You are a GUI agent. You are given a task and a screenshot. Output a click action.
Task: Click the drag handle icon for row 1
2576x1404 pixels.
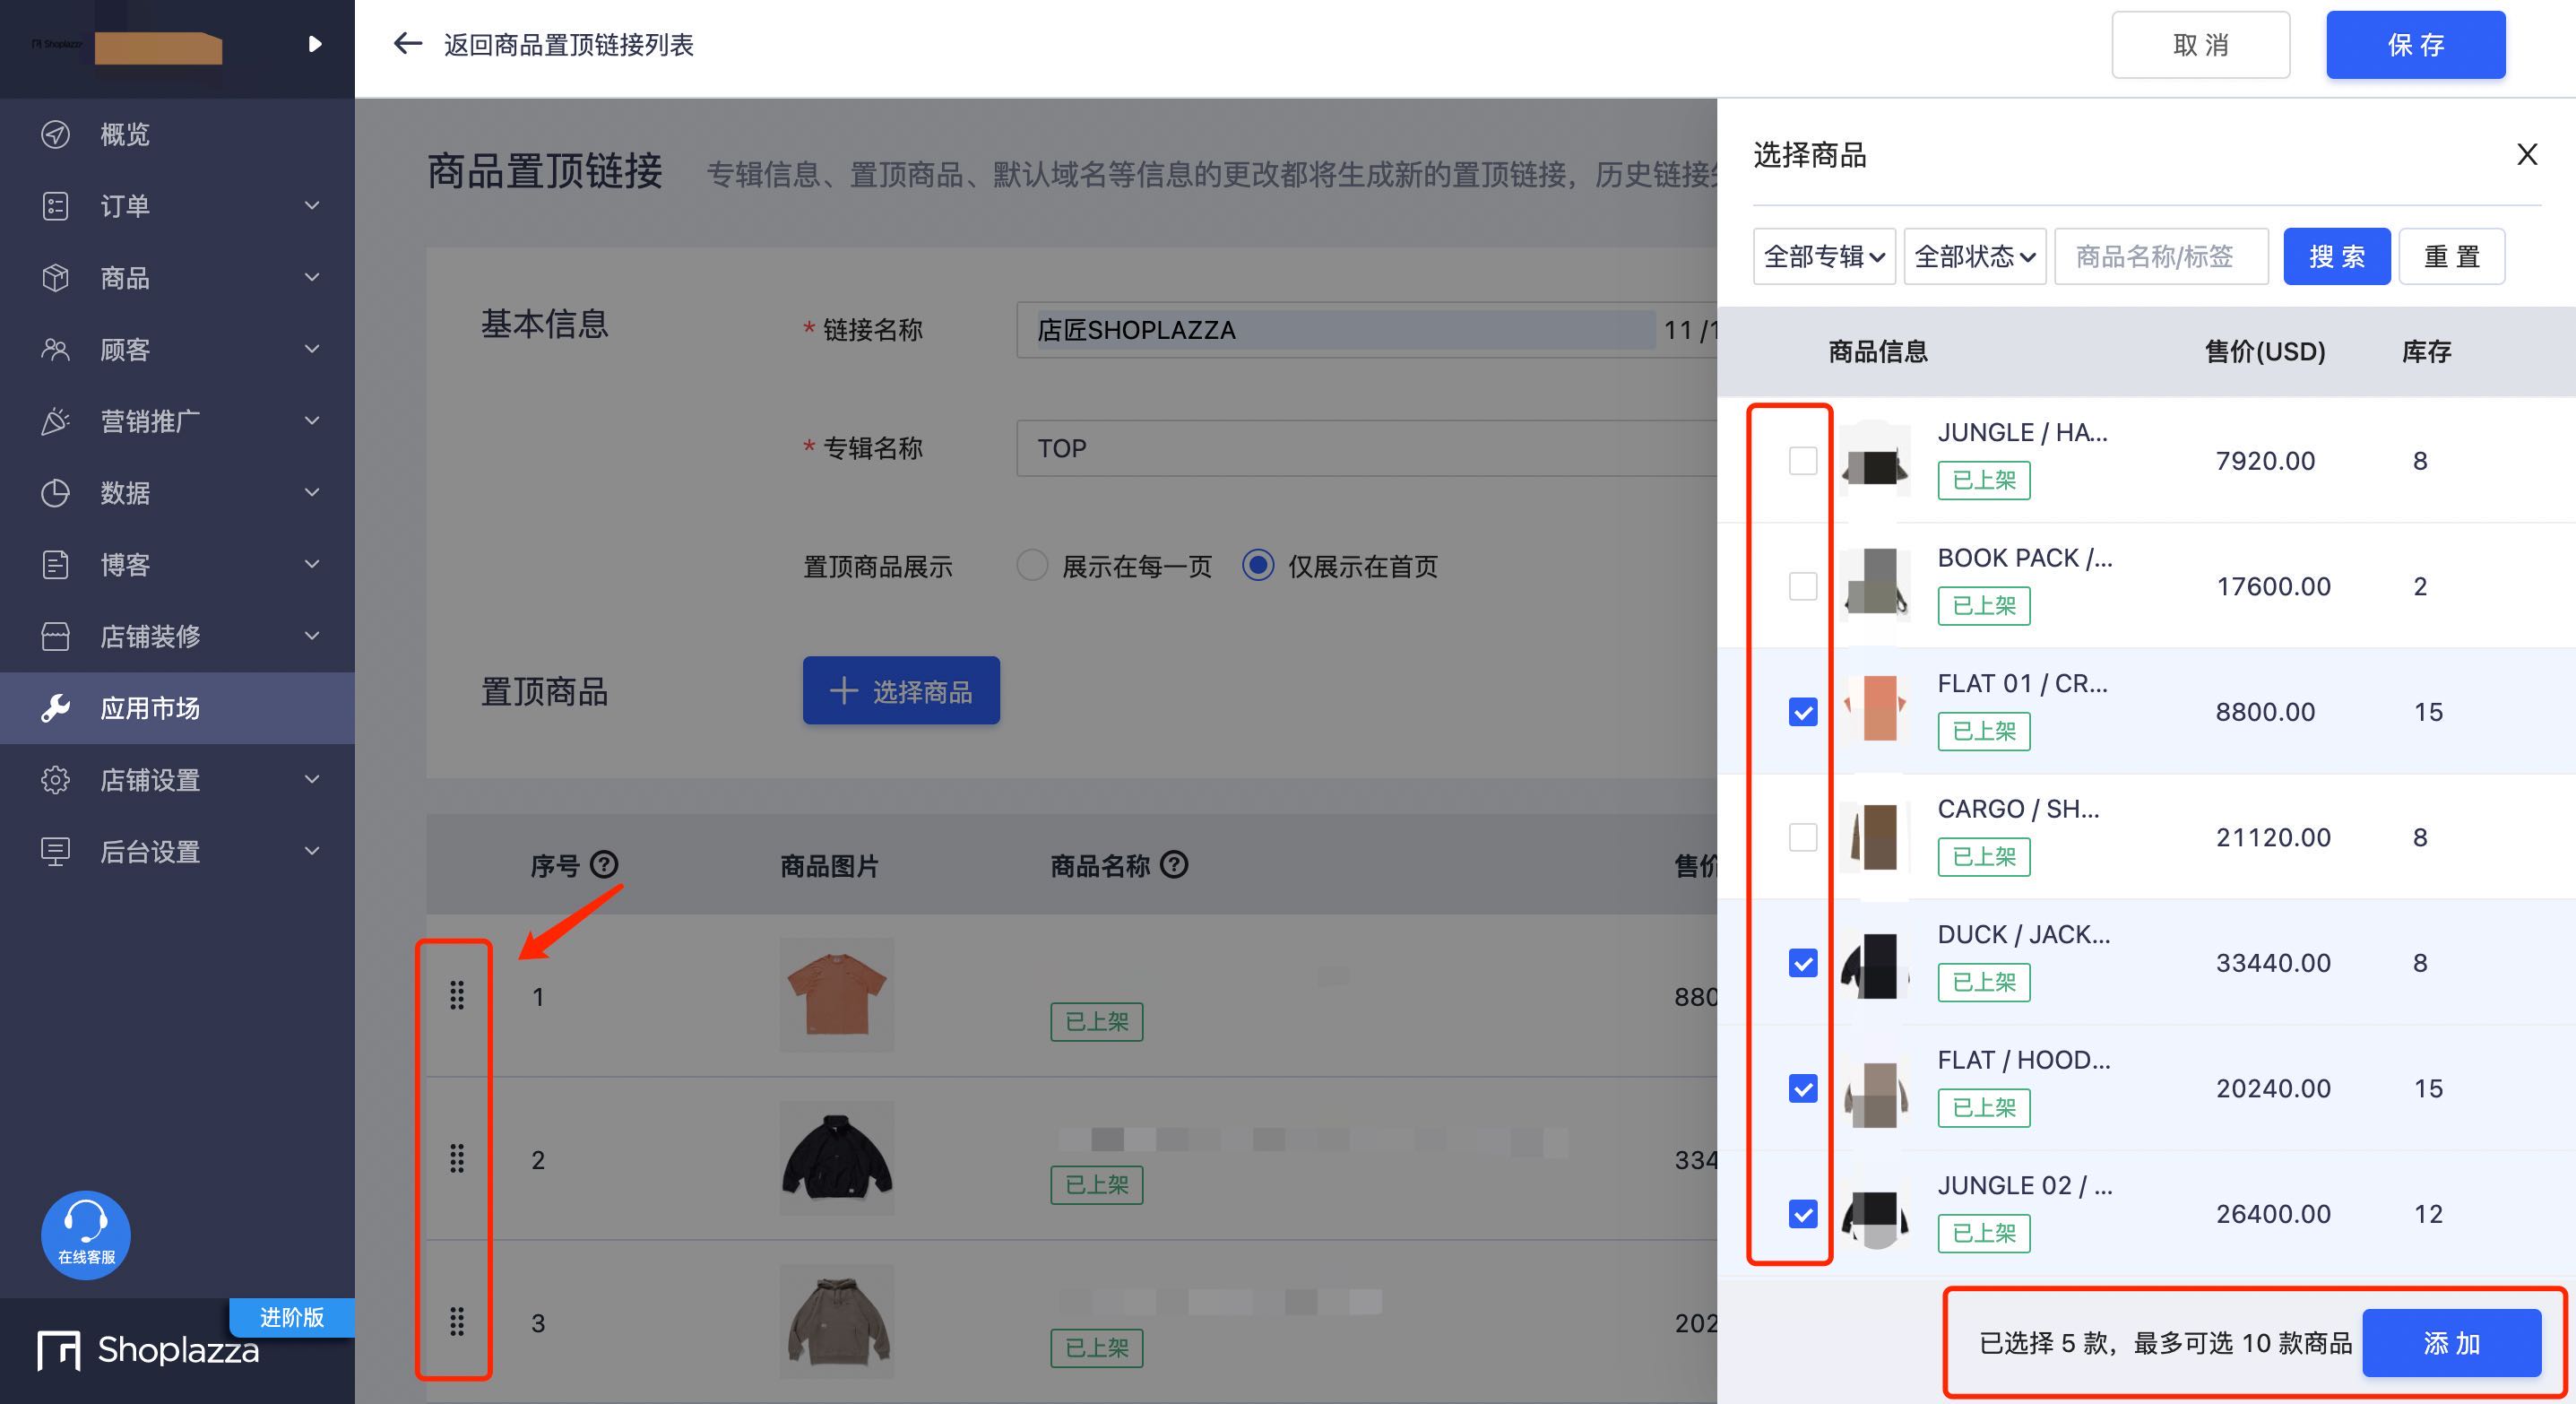pos(454,994)
